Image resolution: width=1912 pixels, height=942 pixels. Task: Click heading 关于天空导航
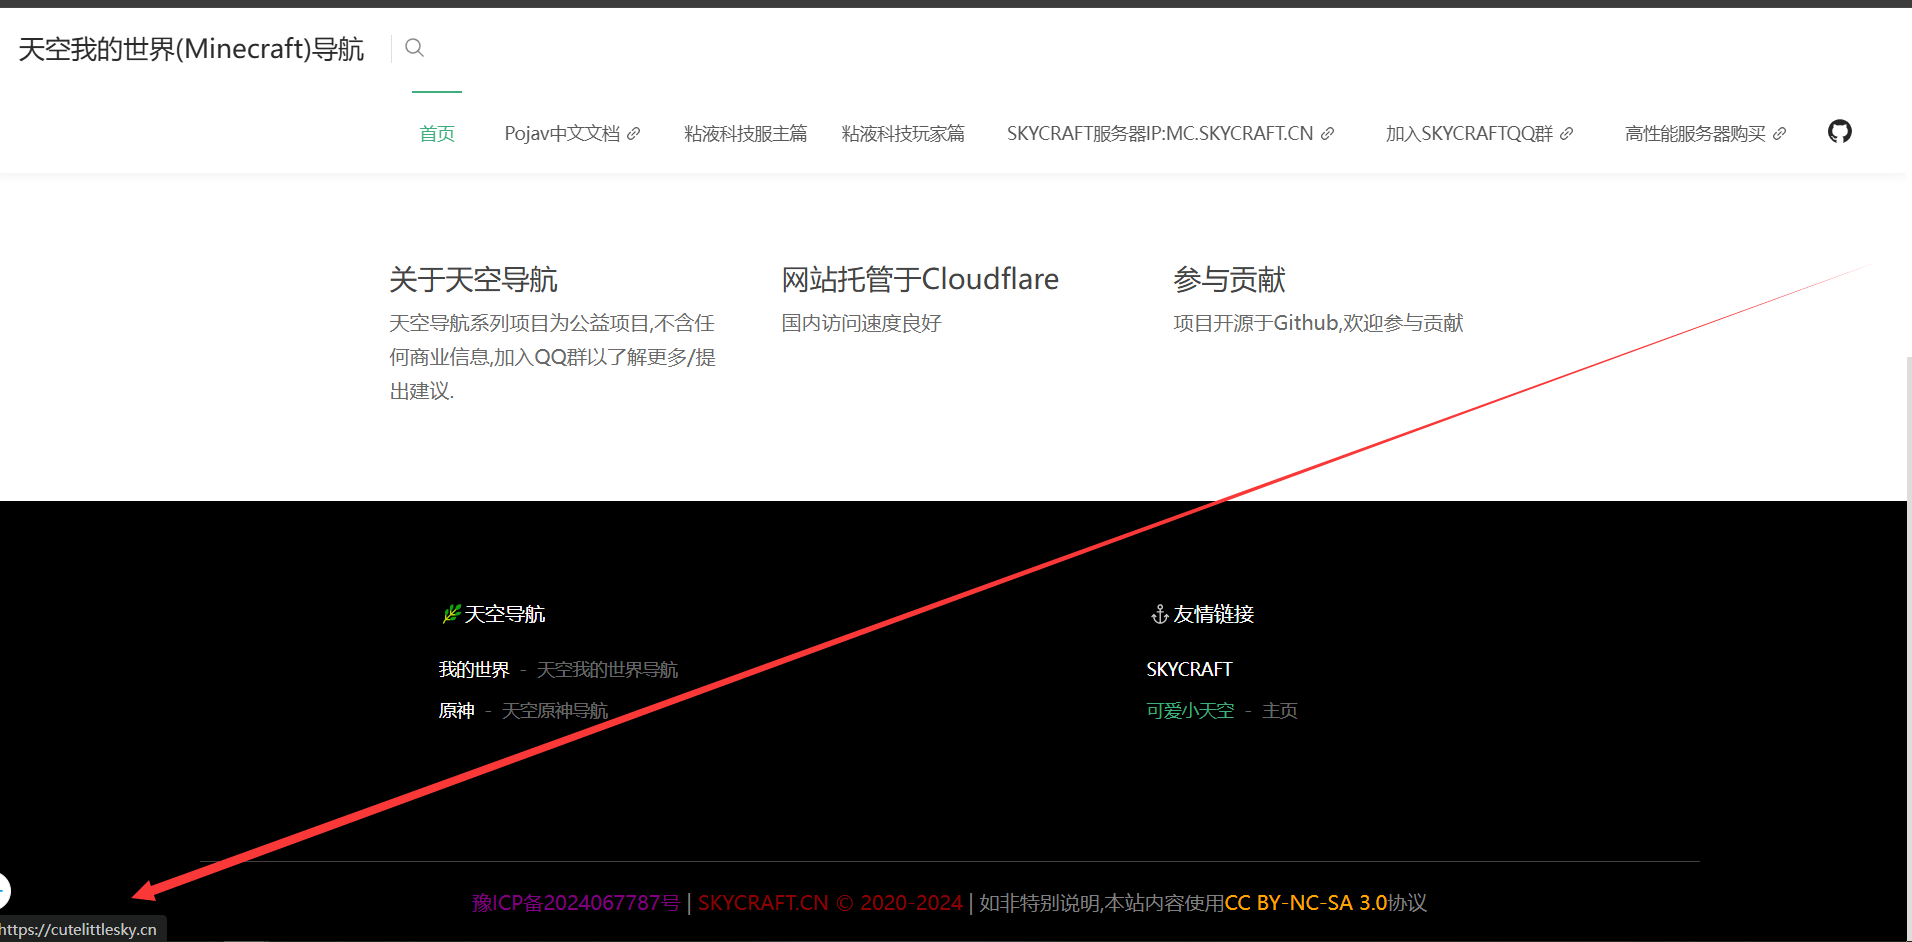pyautogui.click(x=473, y=280)
